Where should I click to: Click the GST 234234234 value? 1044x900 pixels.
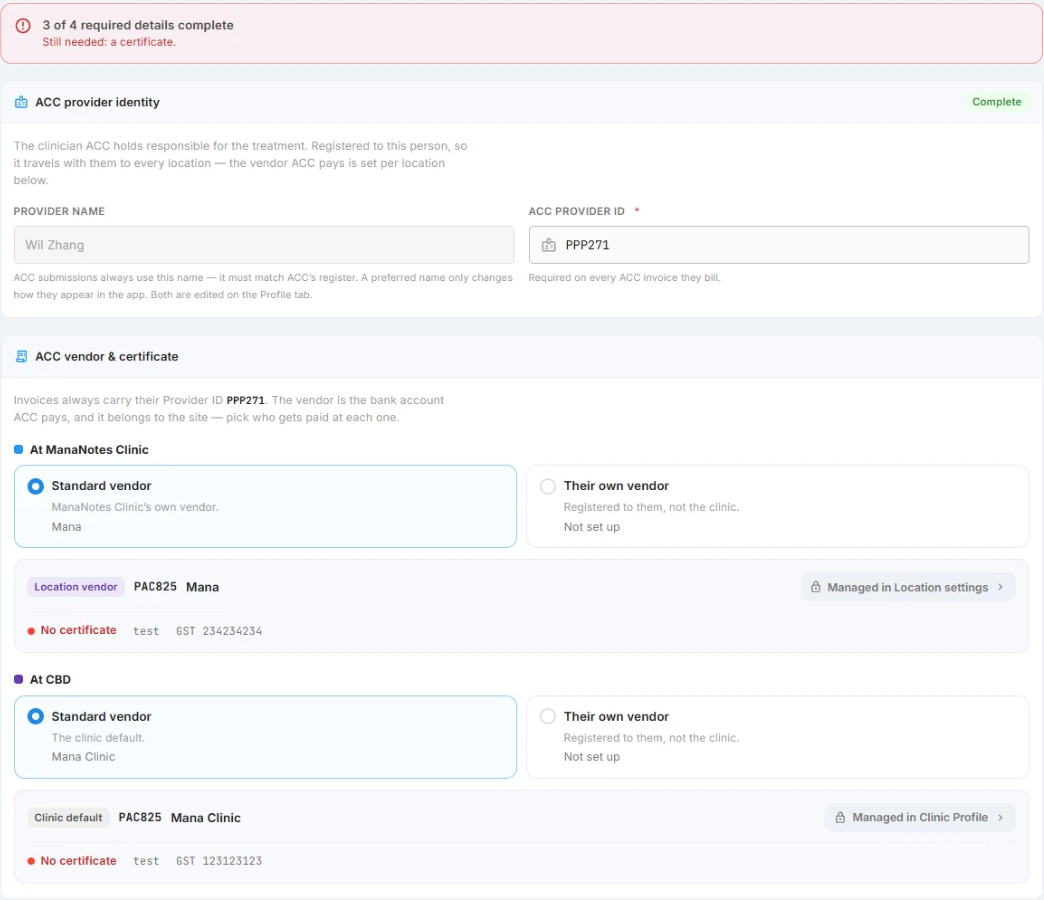coord(219,631)
